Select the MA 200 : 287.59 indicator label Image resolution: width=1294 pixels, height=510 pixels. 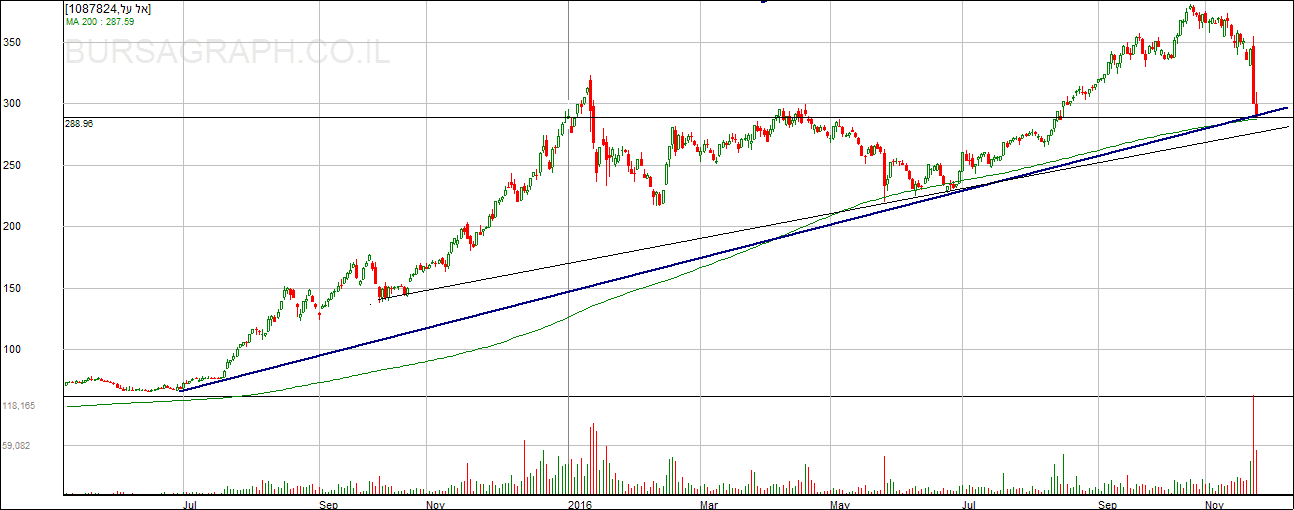click(100, 21)
